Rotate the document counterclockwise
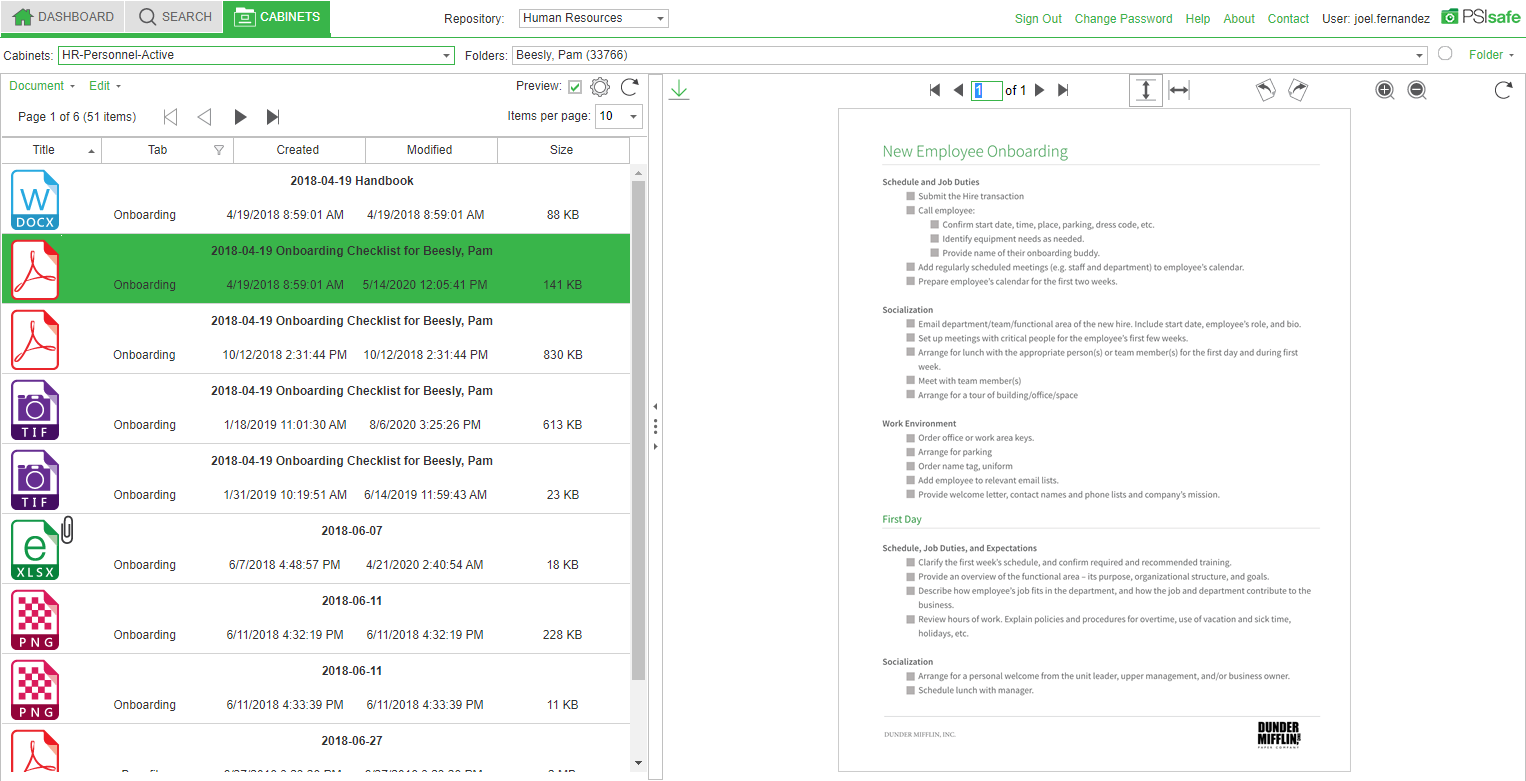This screenshot has height=781, width=1526. tap(1265, 89)
